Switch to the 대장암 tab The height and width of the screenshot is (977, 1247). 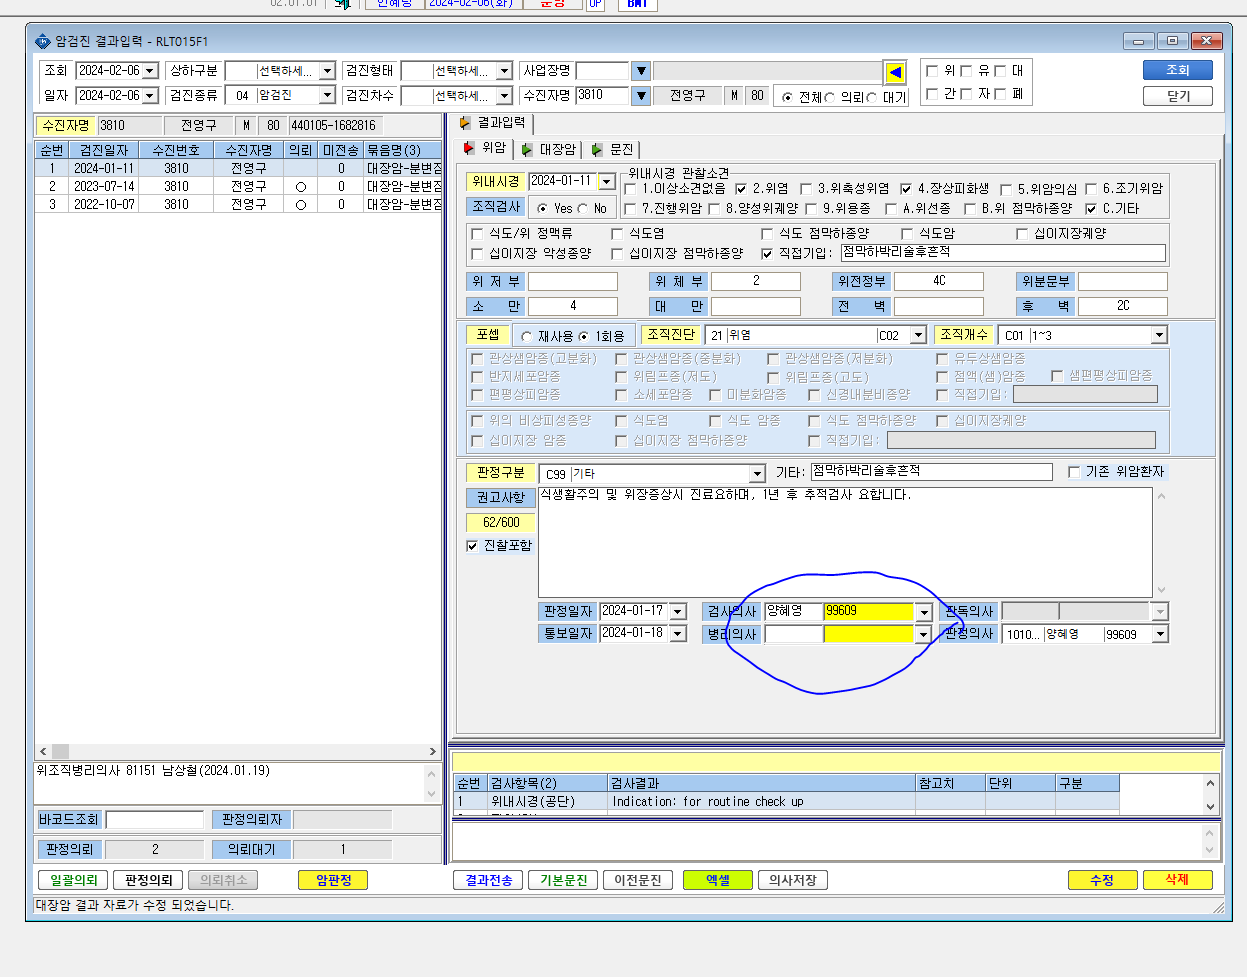(x=548, y=149)
